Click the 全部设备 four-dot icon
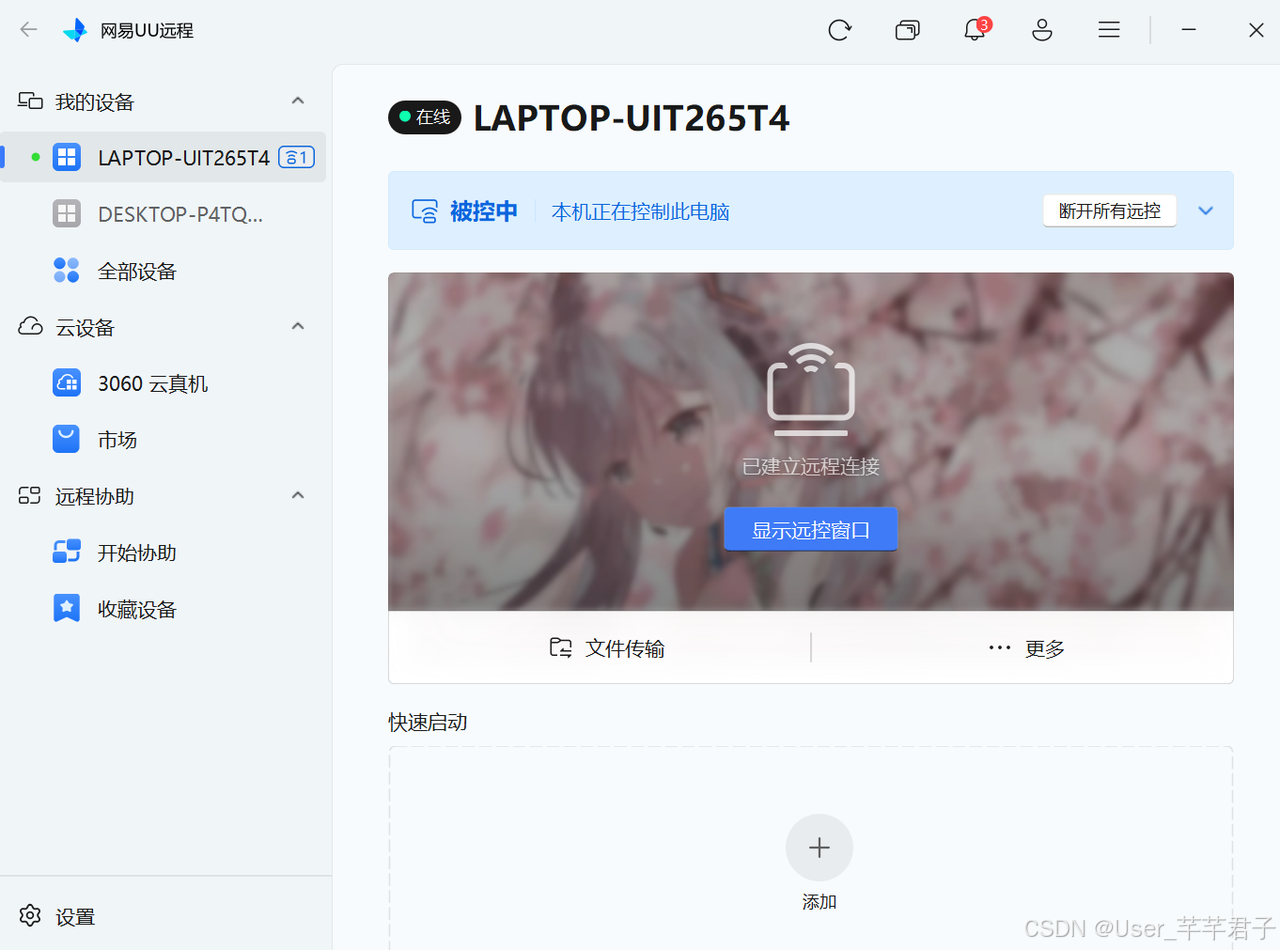The width and height of the screenshot is (1280, 950). point(67,270)
